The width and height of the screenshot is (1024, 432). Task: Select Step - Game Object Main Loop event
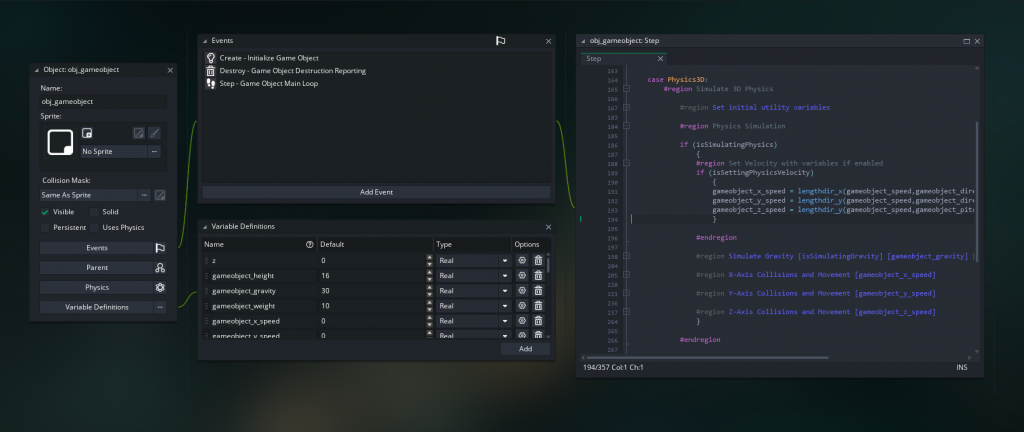pos(268,84)
